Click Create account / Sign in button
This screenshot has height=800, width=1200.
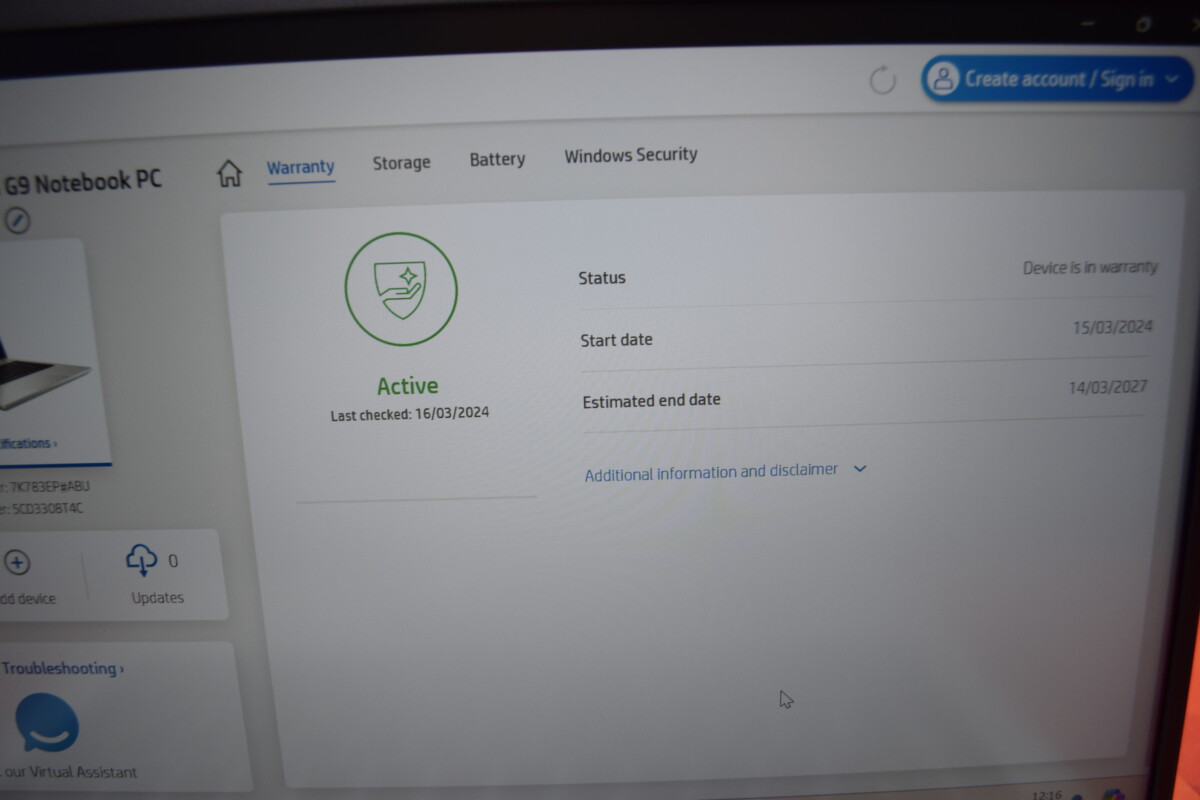1057,79
